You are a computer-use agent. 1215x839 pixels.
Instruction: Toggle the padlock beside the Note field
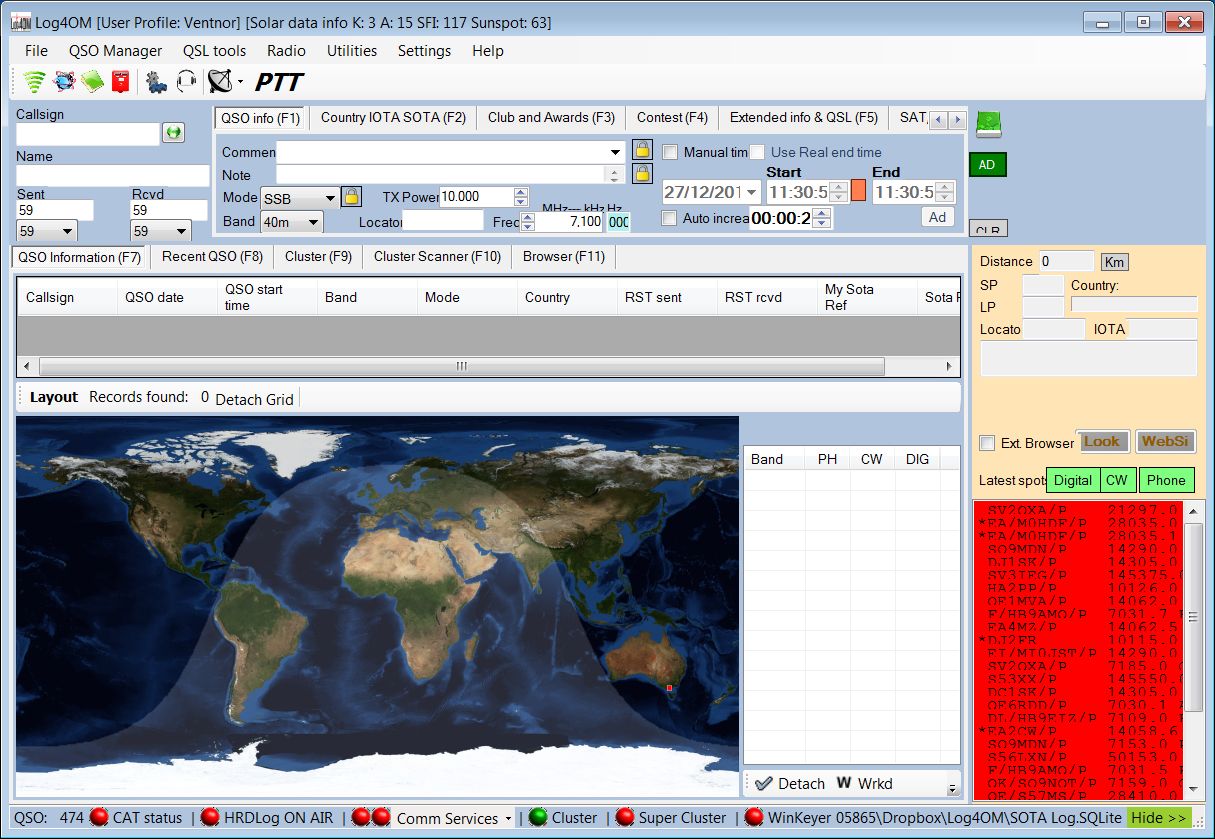click(643, 174)
